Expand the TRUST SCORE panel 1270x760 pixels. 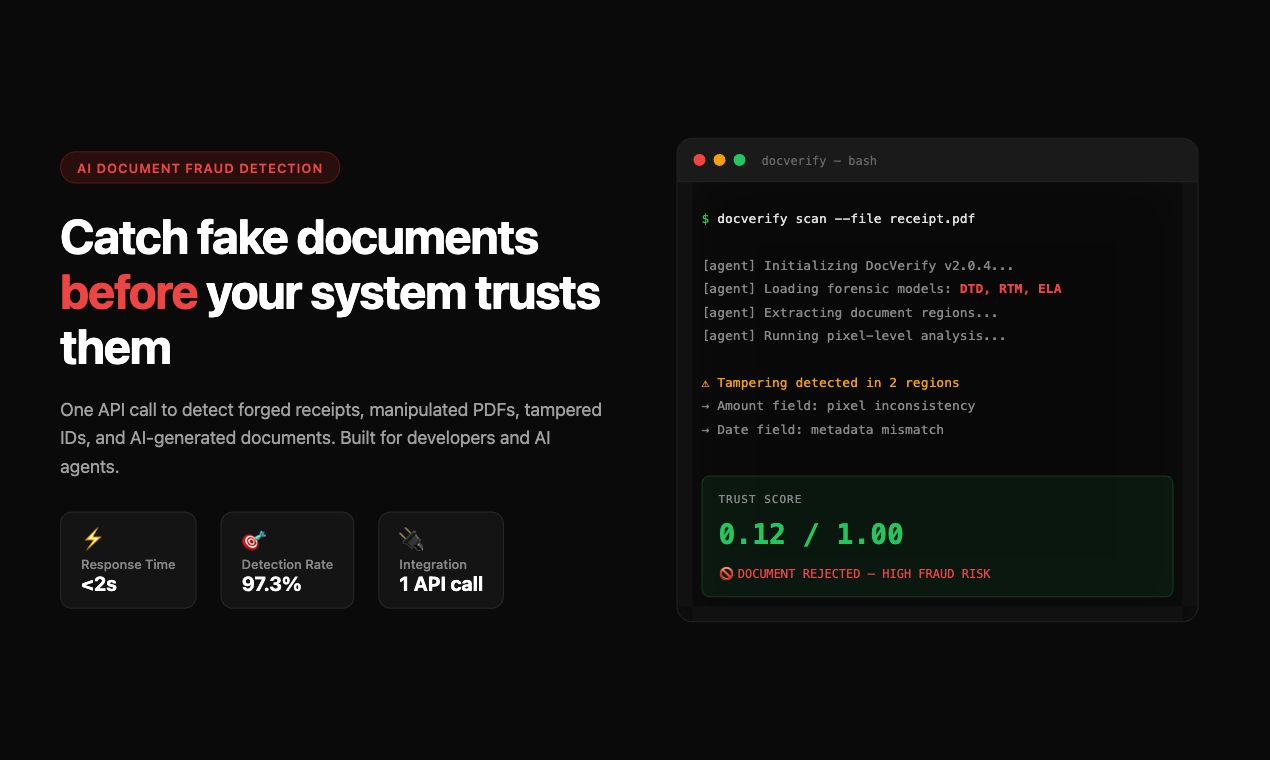938,536
